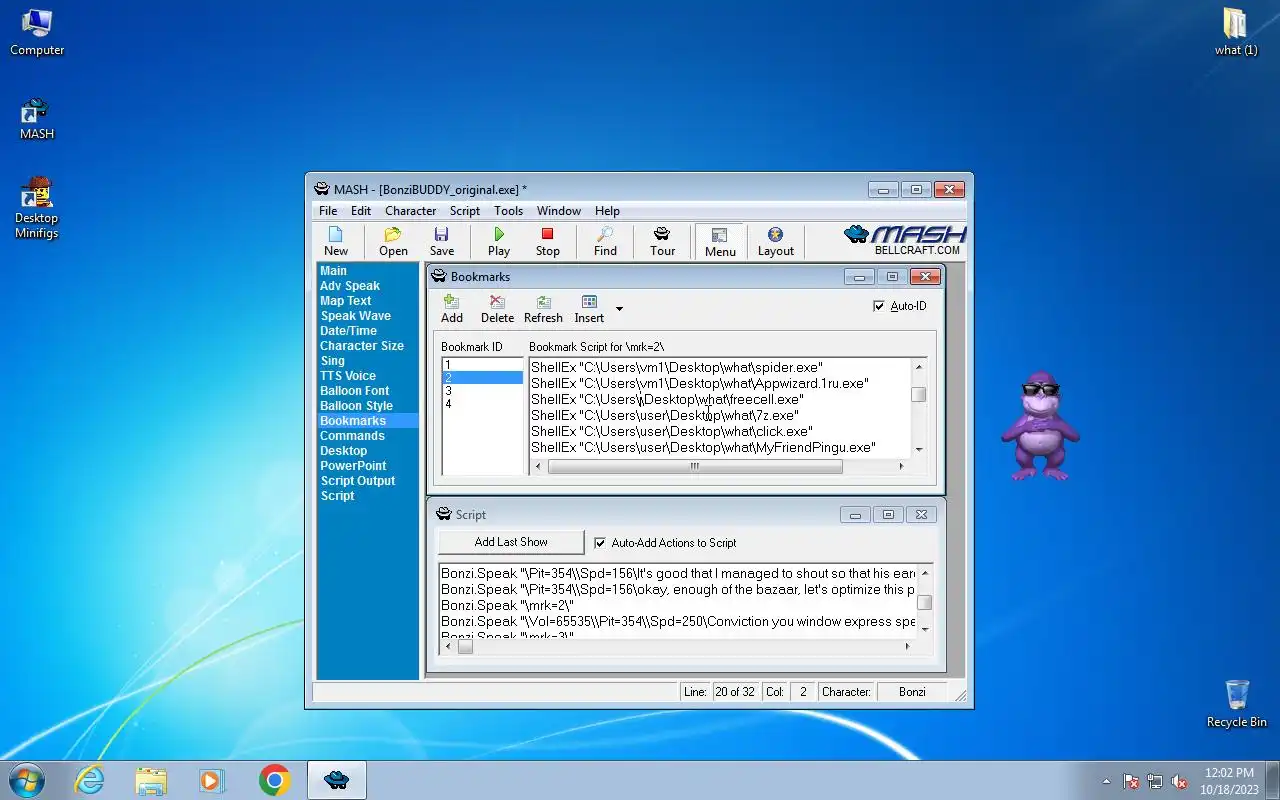
Task: Open File Explorer from the taskbar
Action: (151, 780)
